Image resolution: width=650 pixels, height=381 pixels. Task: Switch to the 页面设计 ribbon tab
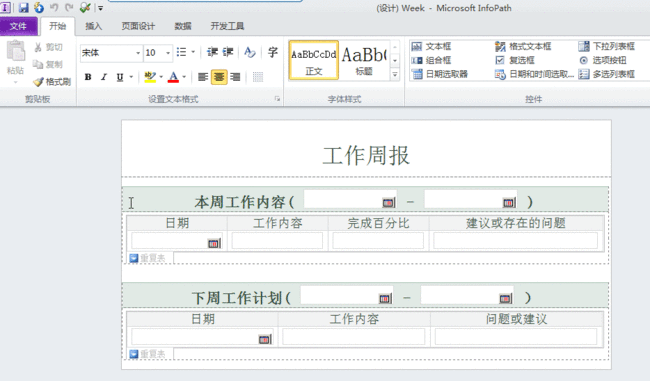coord(138,26)
